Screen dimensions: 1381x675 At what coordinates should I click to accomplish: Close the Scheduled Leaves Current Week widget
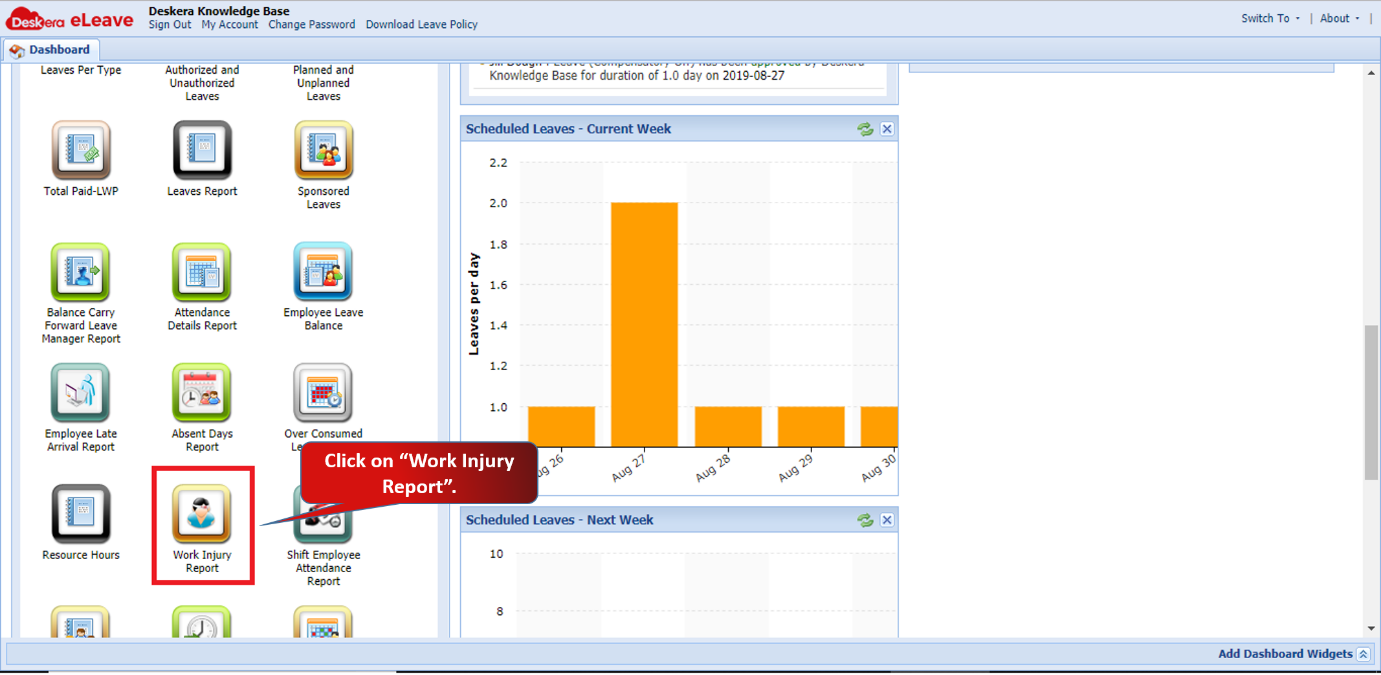[x=887, y=129]
